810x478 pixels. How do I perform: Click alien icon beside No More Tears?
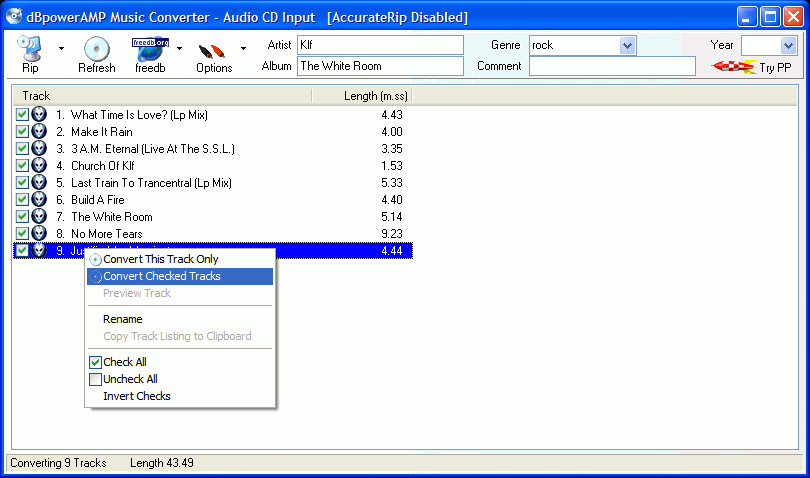pos(39,234)
